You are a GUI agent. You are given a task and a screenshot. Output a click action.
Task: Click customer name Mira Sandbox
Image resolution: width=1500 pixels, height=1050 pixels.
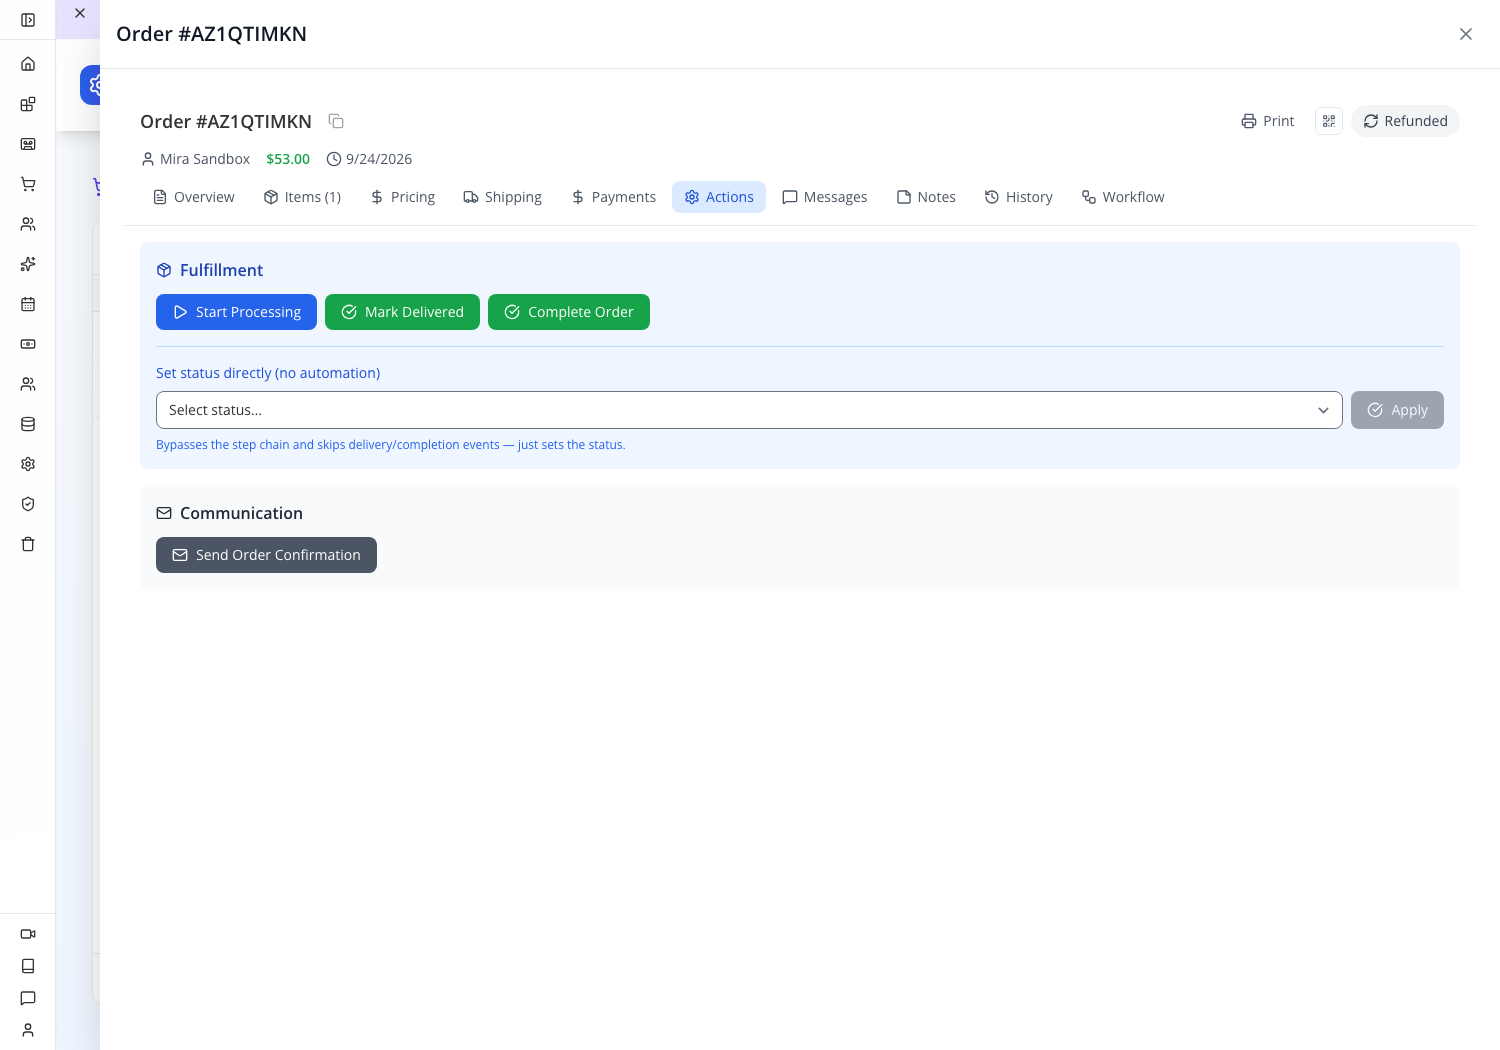point(205,159)
